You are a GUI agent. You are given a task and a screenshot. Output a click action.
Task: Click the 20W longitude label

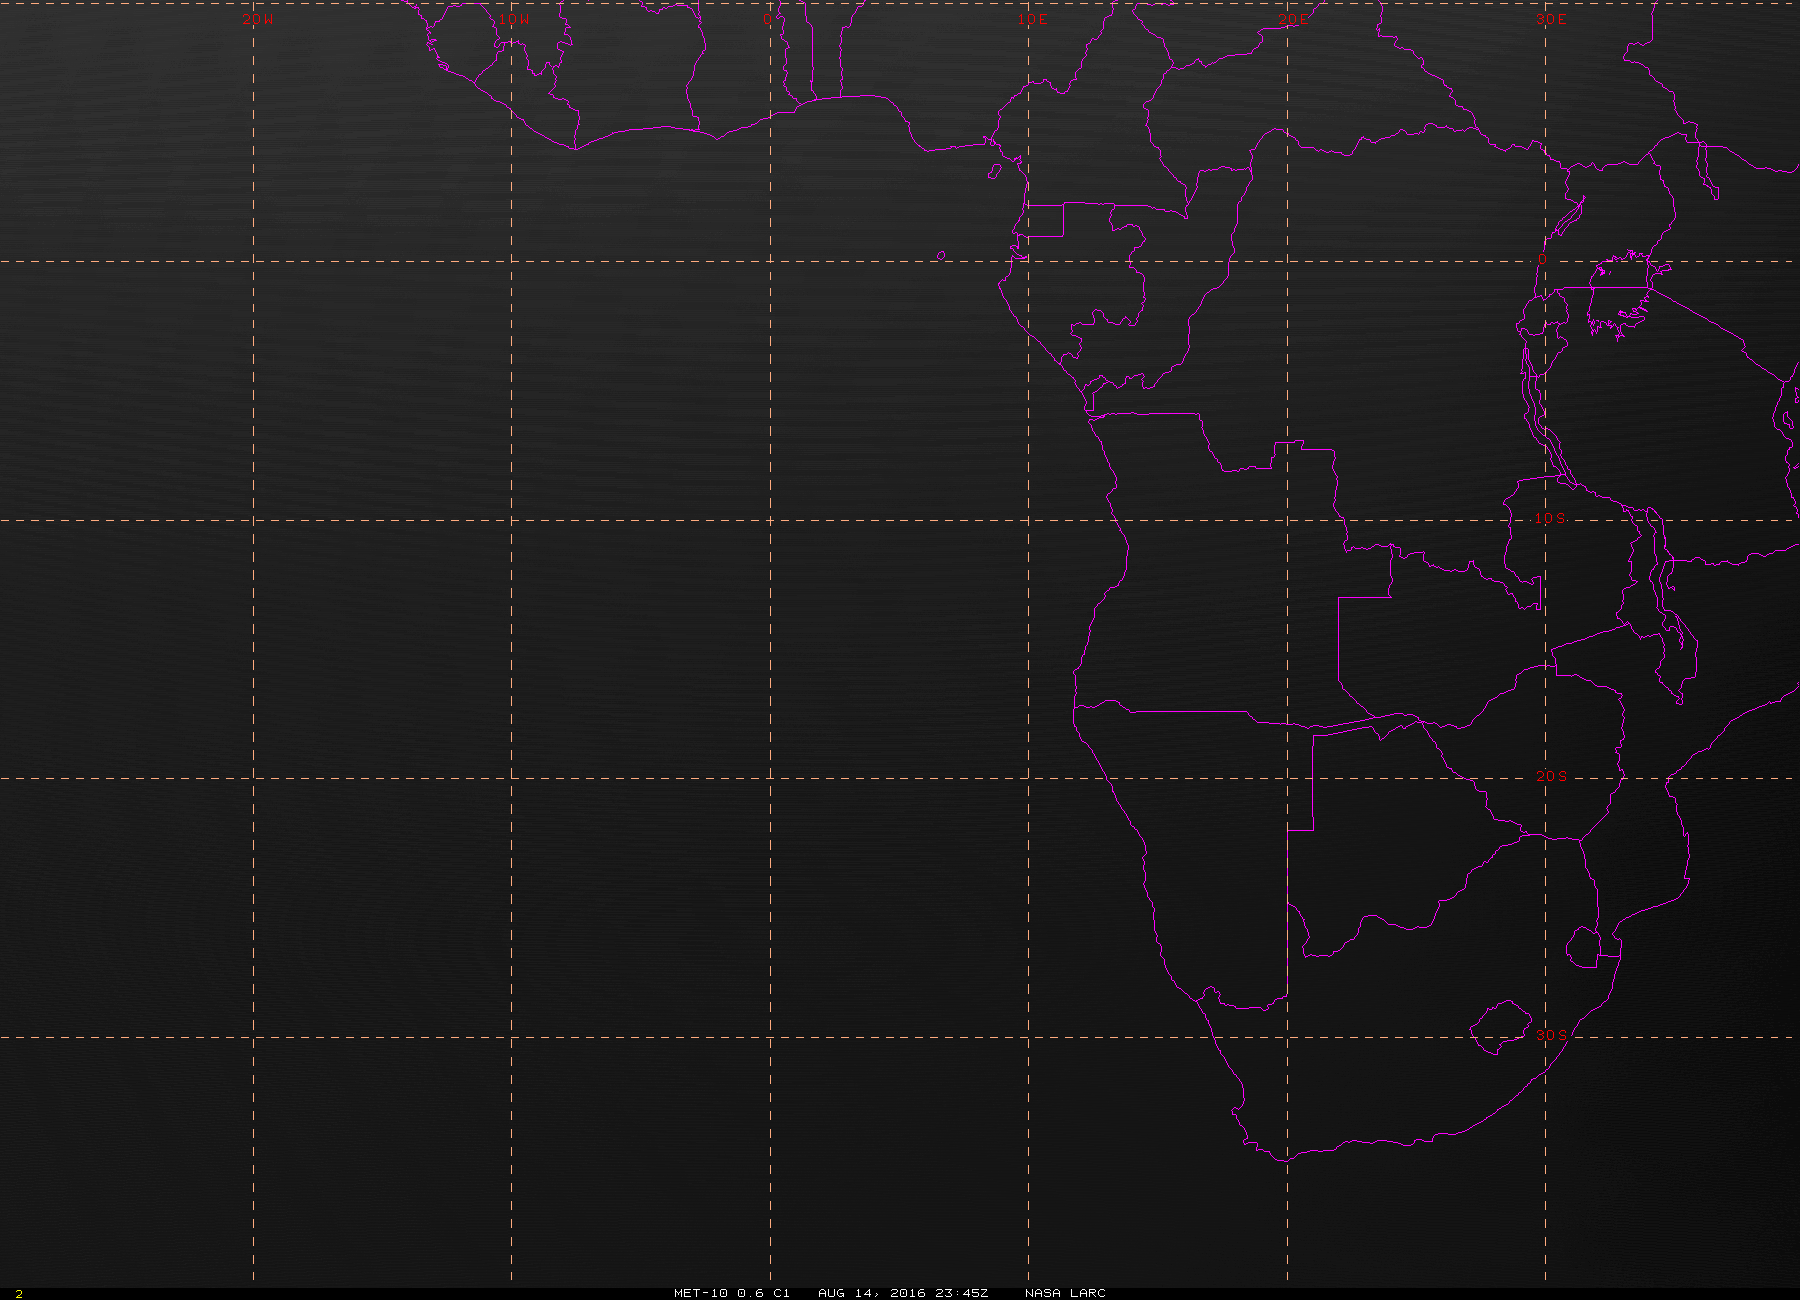click(257, 19)
